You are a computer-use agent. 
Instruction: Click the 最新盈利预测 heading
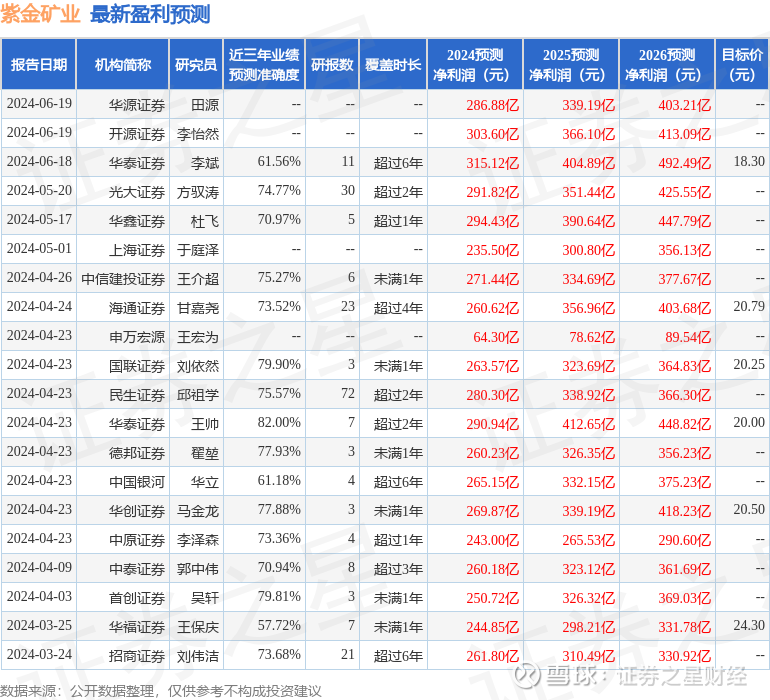click(x=150, y=14)
